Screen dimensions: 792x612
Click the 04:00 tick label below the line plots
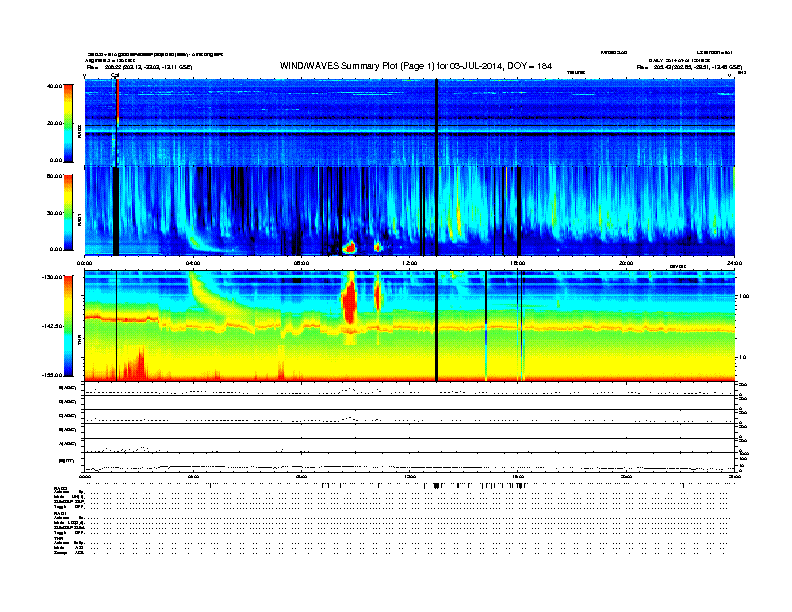point(193,476)
